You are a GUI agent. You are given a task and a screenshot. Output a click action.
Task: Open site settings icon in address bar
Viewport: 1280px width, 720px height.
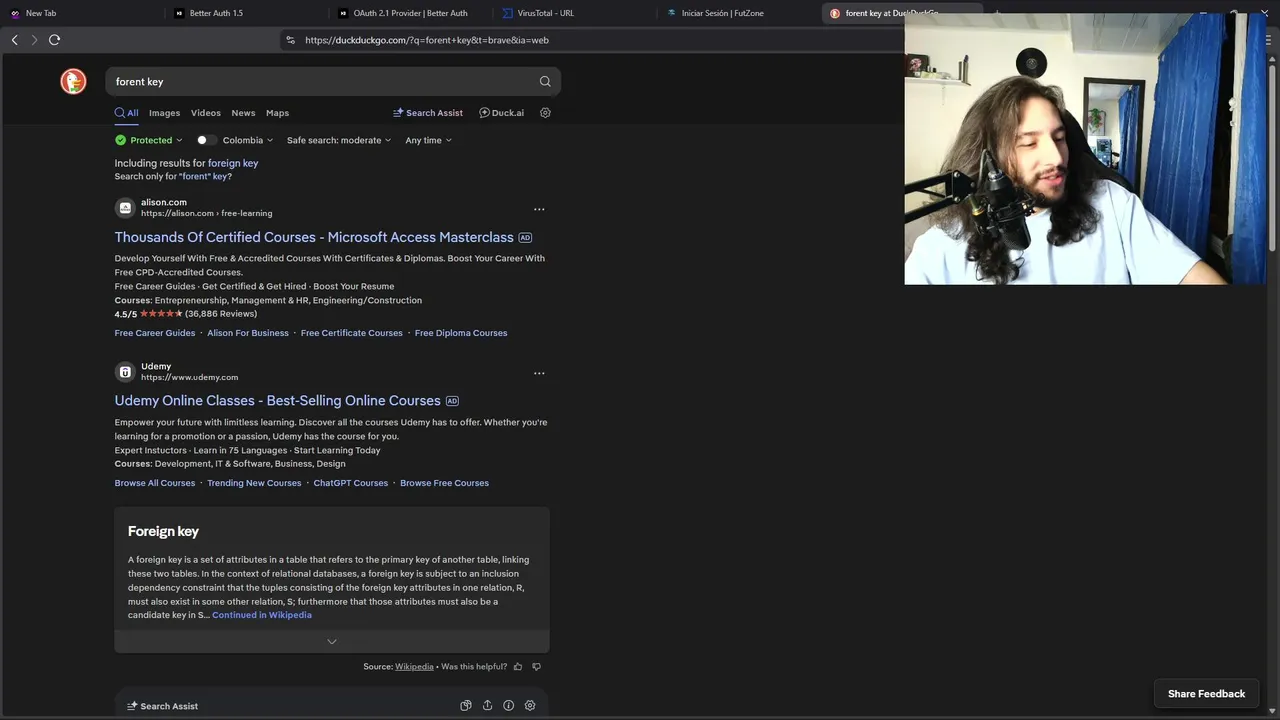click(x=290, y=40)
